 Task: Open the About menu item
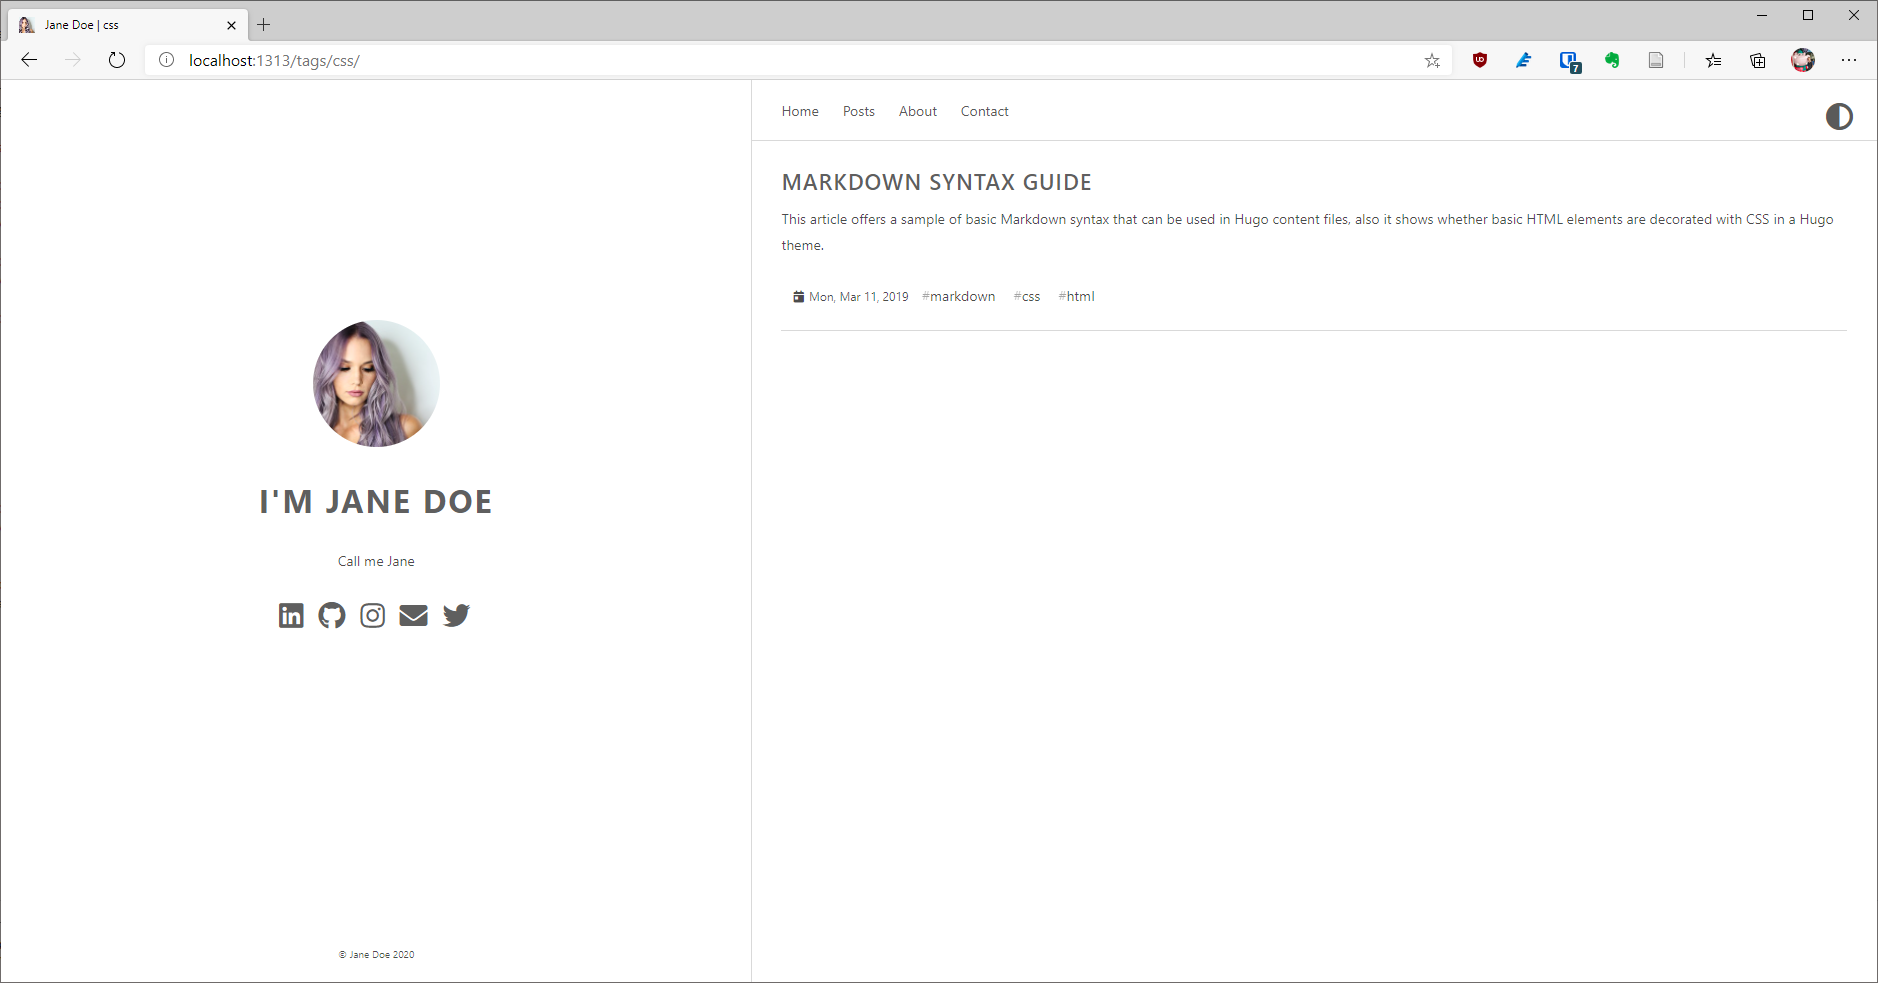click(918, 111)
